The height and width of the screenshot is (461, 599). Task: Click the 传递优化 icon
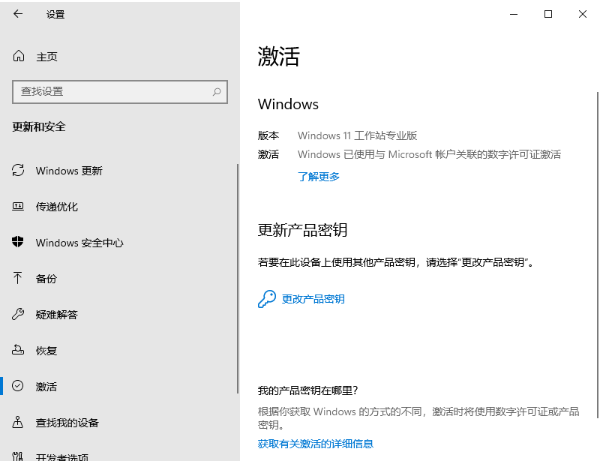tap(18, 207)
